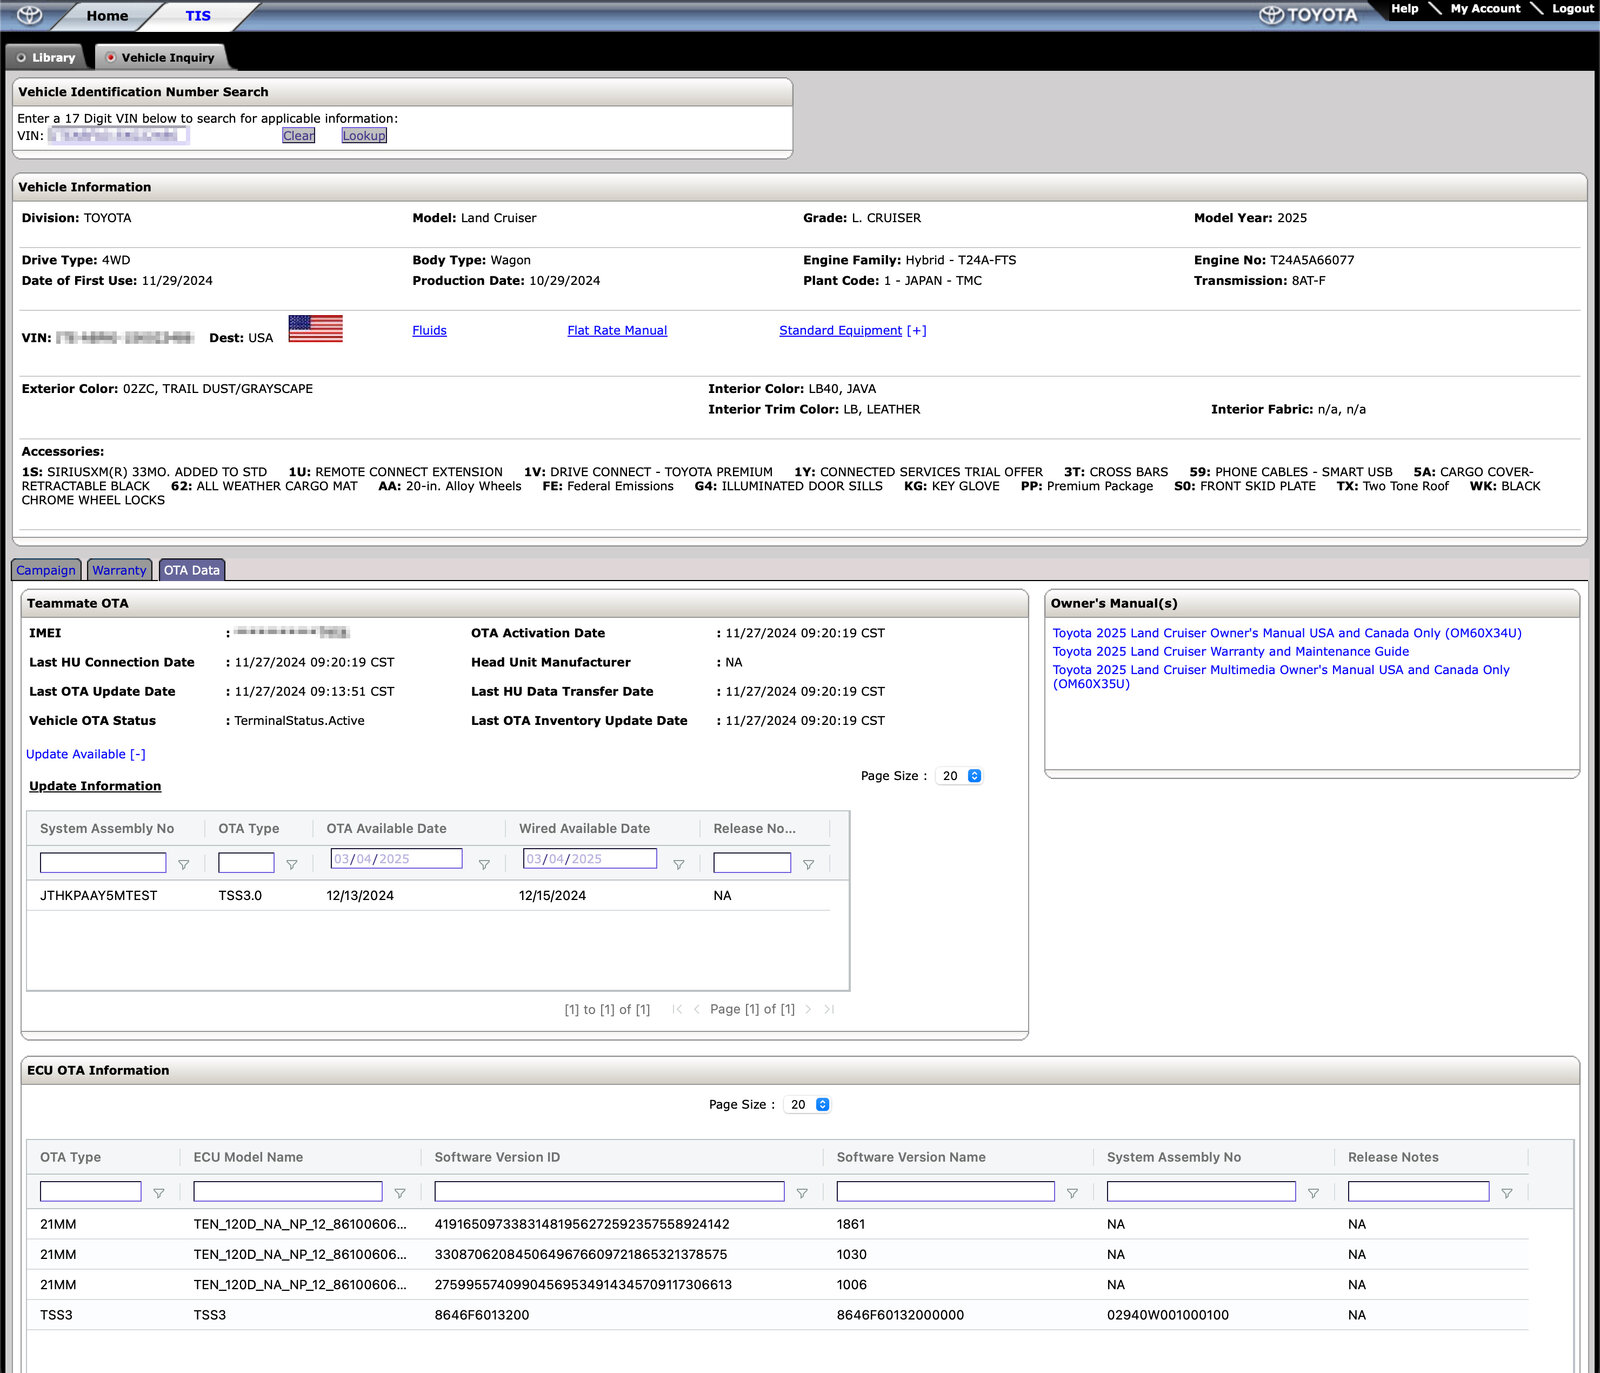Click the Release No filter field
This screenshot has height=1373, width=1600.
(752, 862)
